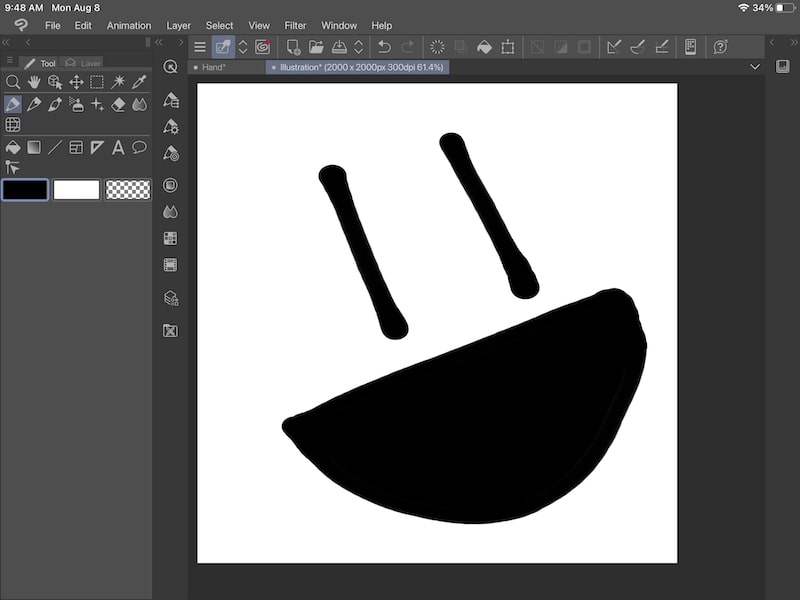Undo the last brush stroke
800x600 pixels.
[384, 45]
